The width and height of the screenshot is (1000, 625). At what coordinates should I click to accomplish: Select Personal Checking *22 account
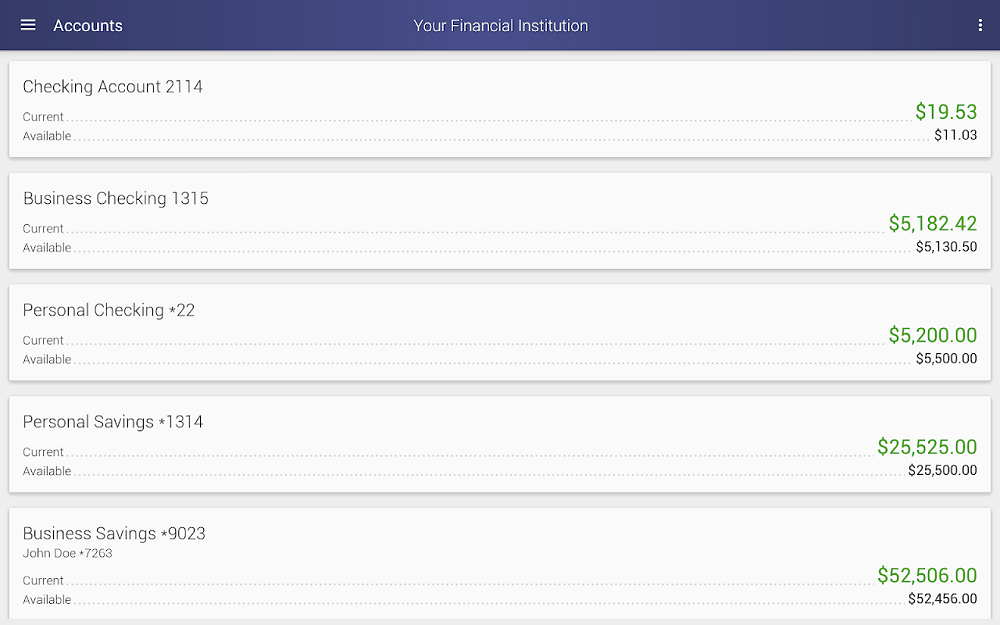[109, 310]
